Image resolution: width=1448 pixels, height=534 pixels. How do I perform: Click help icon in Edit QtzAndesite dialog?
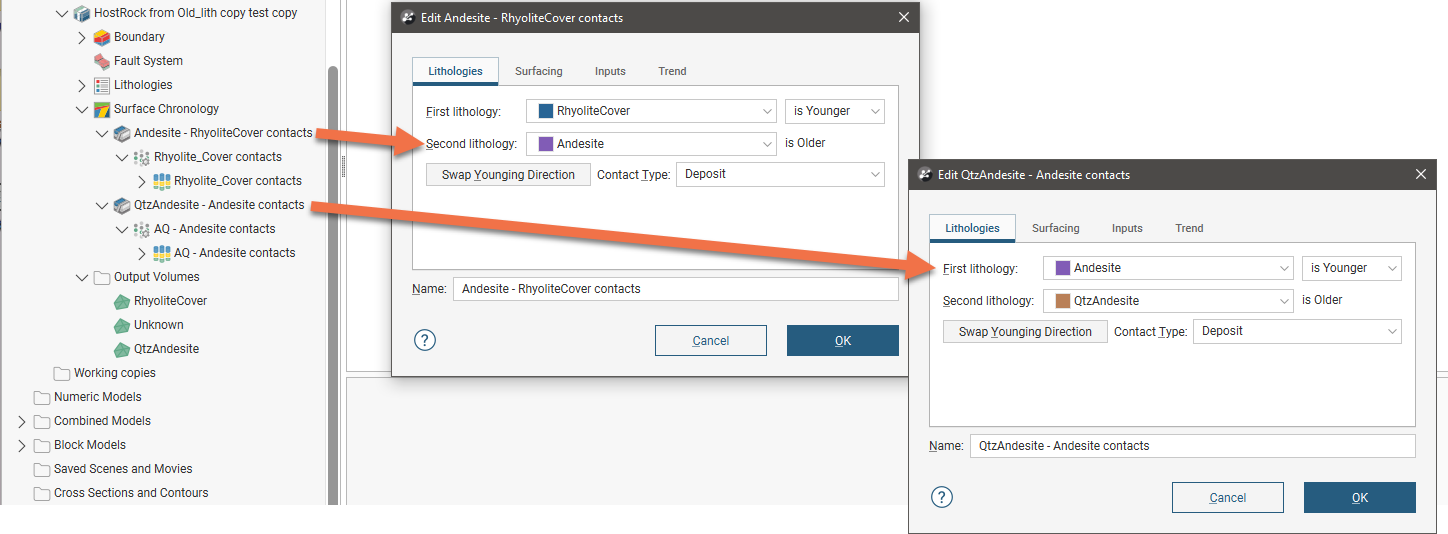pyautogui.click(x=942, y=497)
